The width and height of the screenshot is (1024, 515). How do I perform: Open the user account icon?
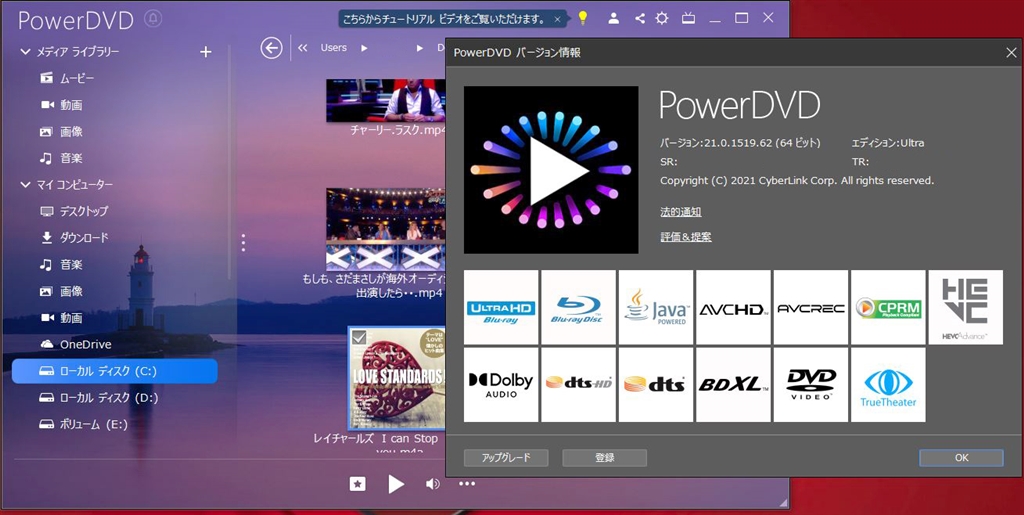pyautogui.click(x=614, y=18)
